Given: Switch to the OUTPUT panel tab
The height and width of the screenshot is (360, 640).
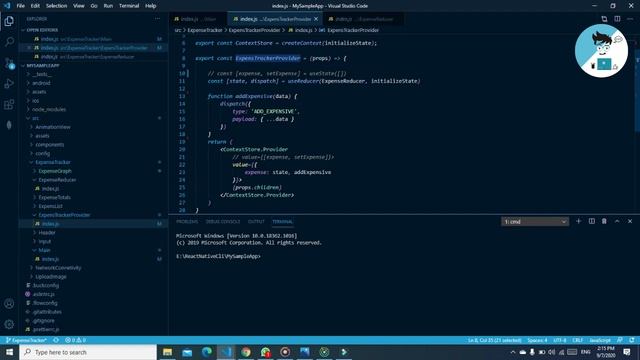Looking at the screenshot, I should coord(256,222).
